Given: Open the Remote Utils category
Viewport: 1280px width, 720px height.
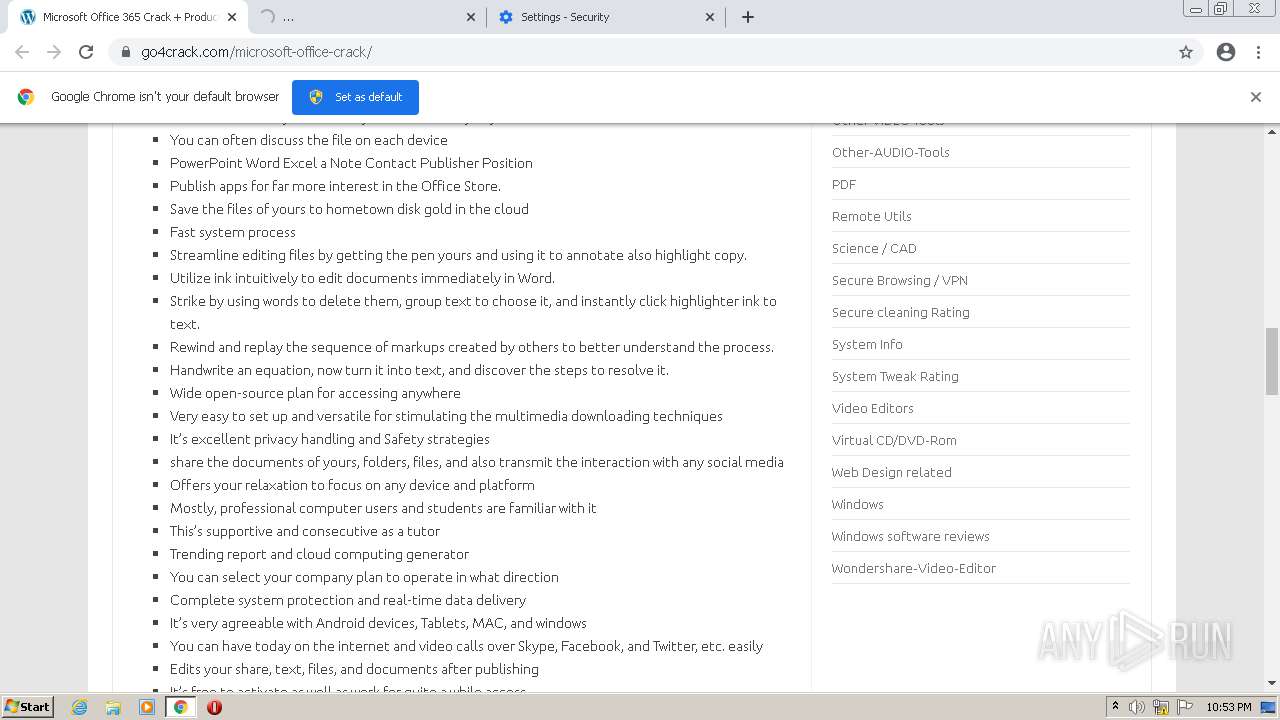Looking at the screenshot, I should tap(871, 216).
